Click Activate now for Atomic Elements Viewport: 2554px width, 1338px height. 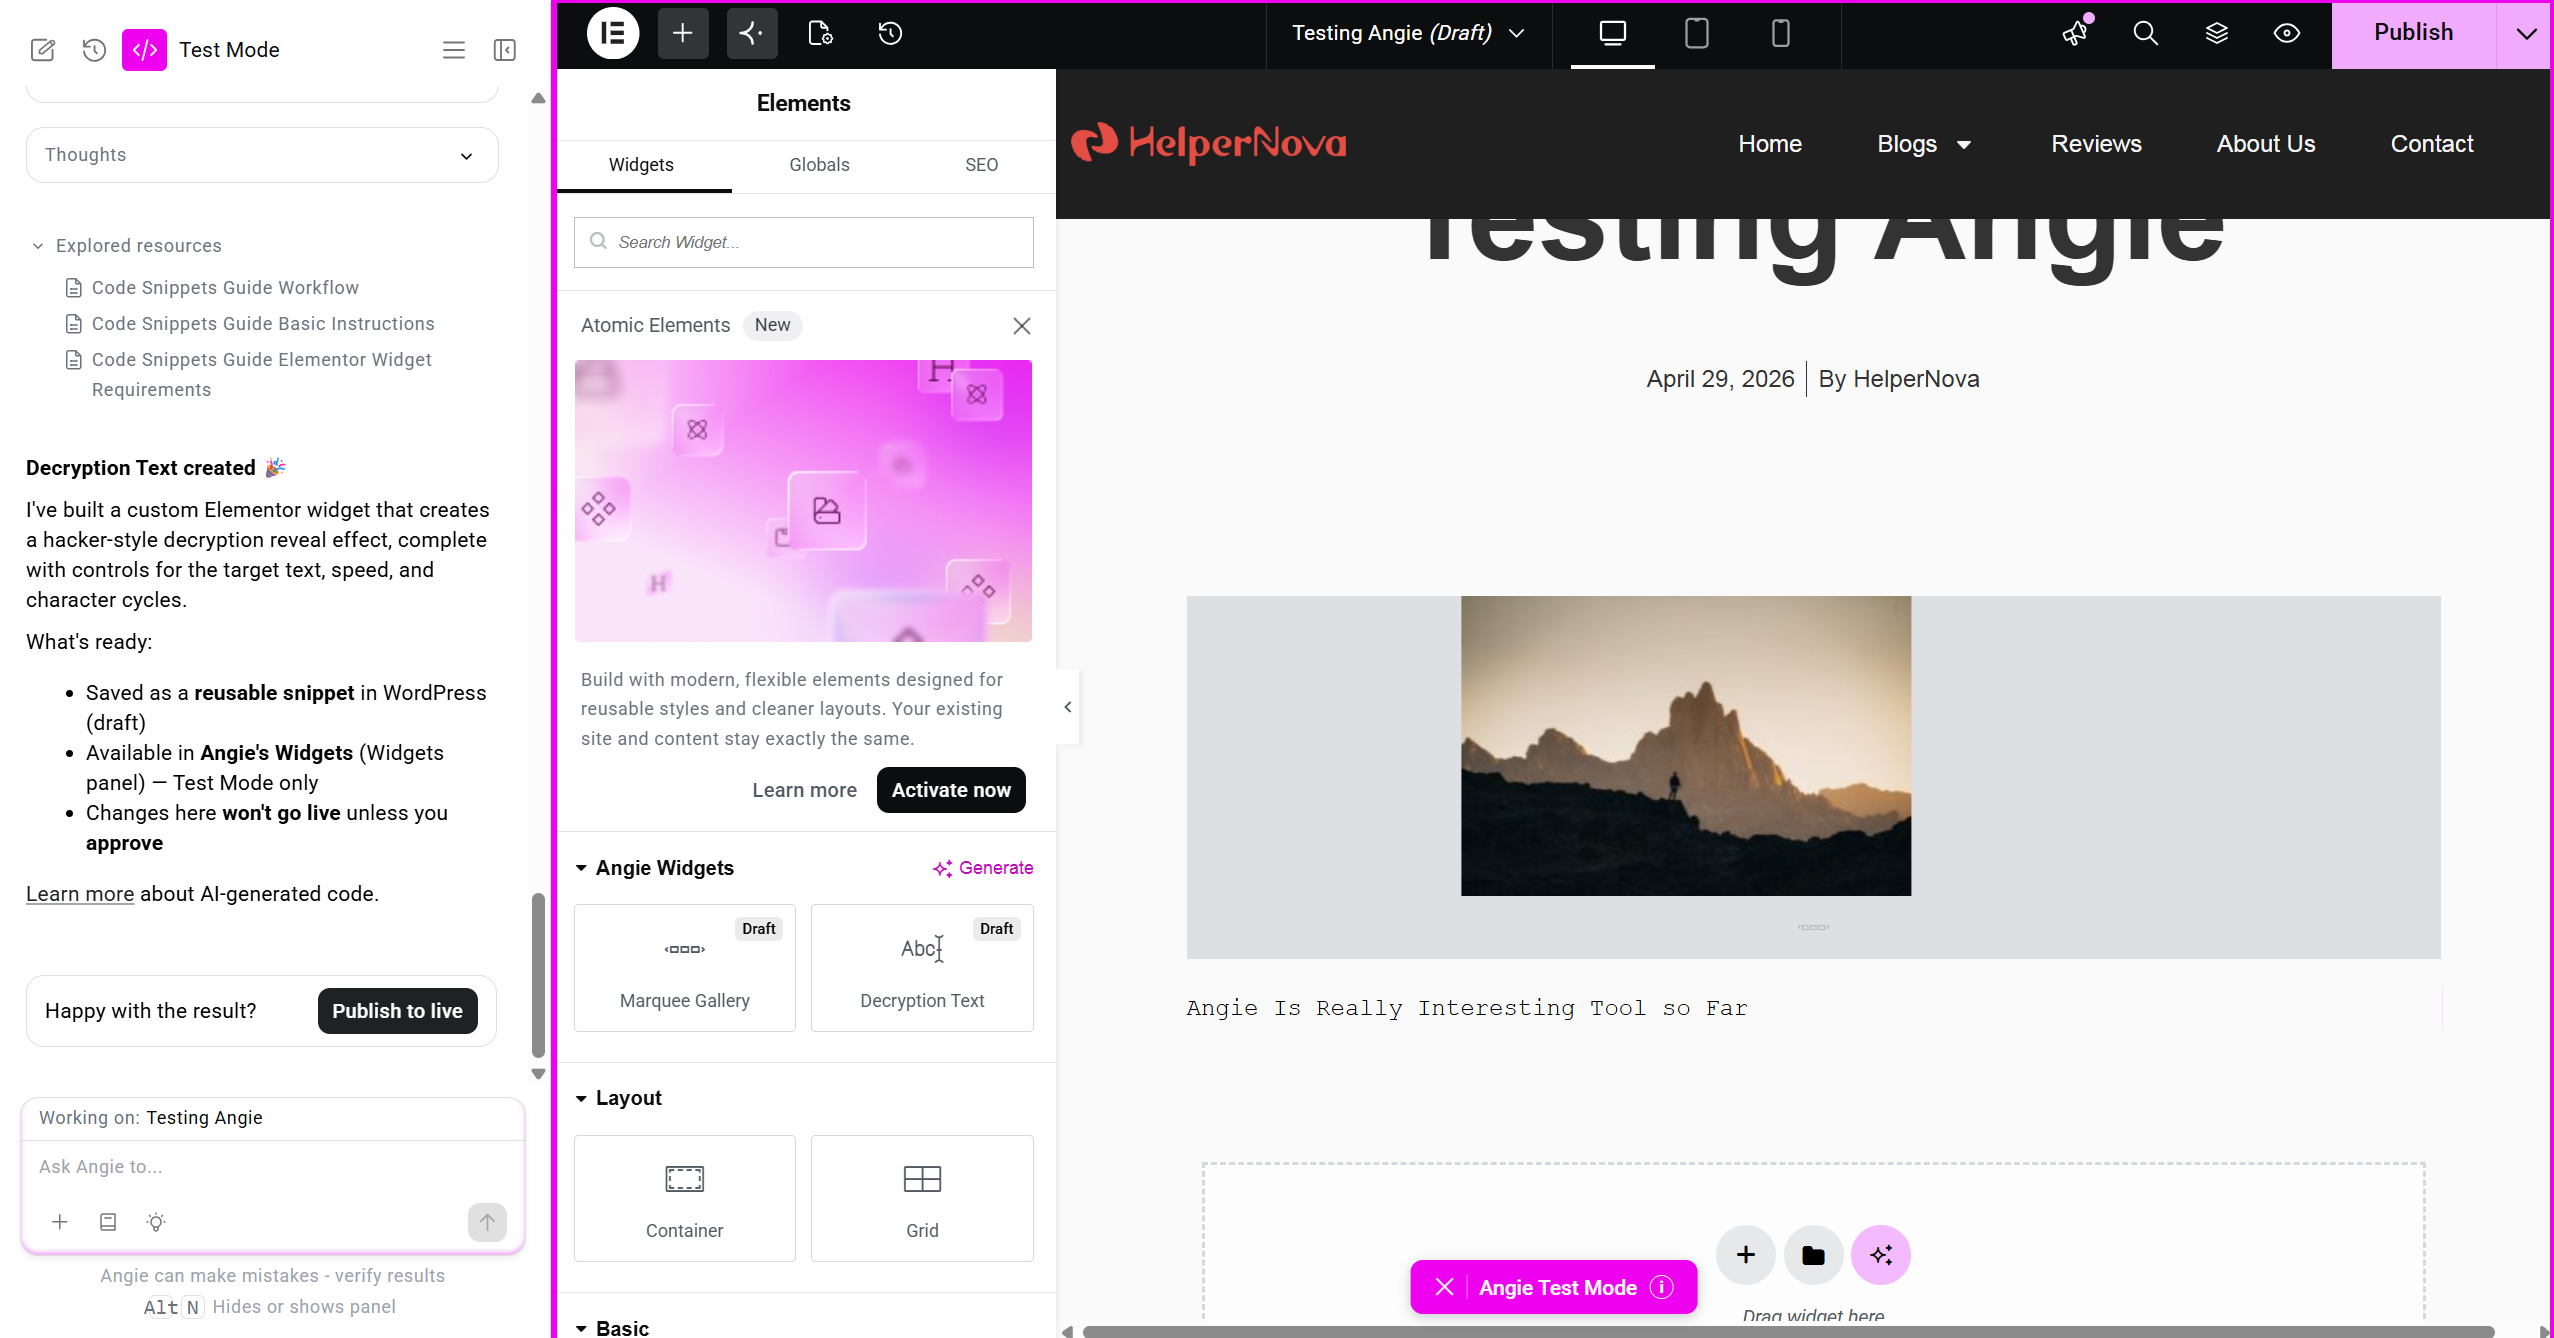coord(951,790)
